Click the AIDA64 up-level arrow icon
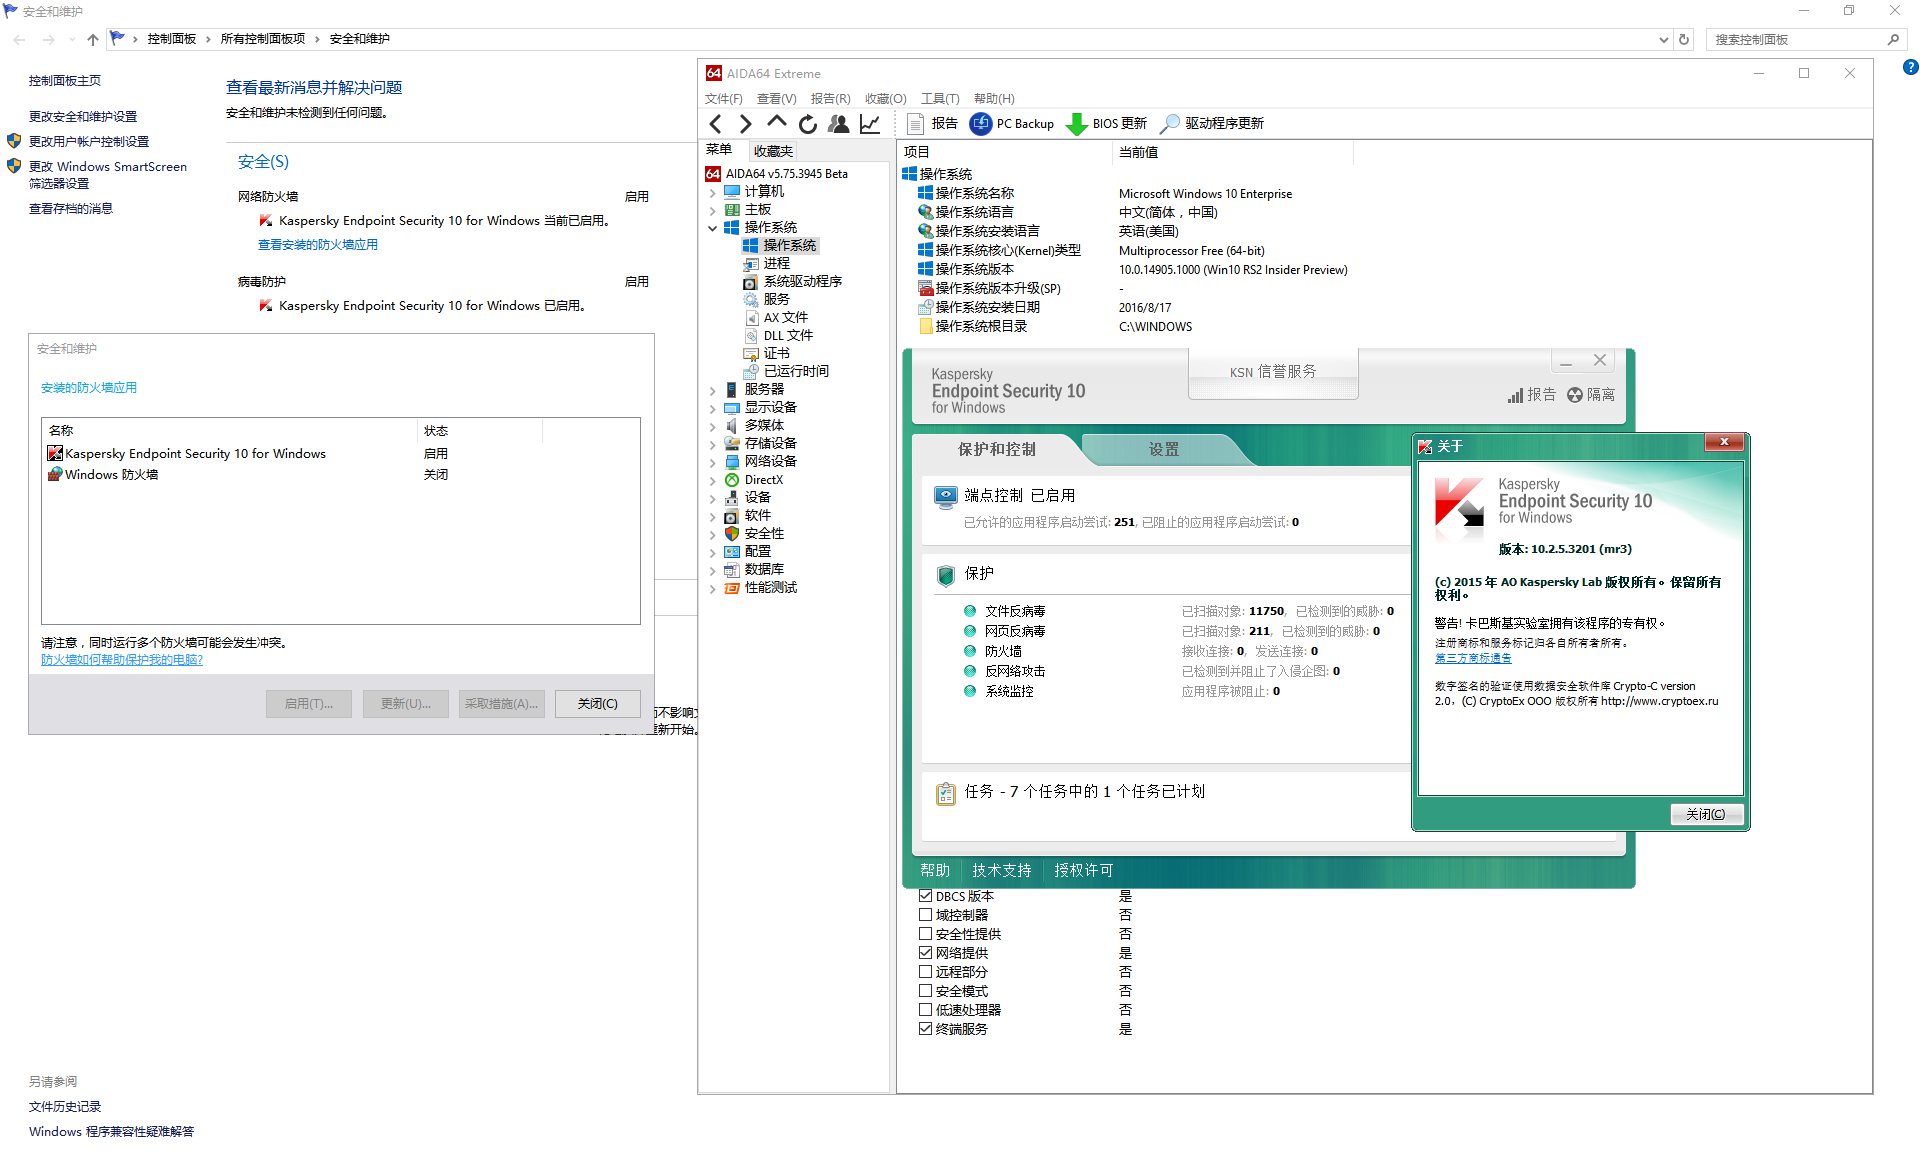This screenshot has width=1920, height=1158. point(776,122)
